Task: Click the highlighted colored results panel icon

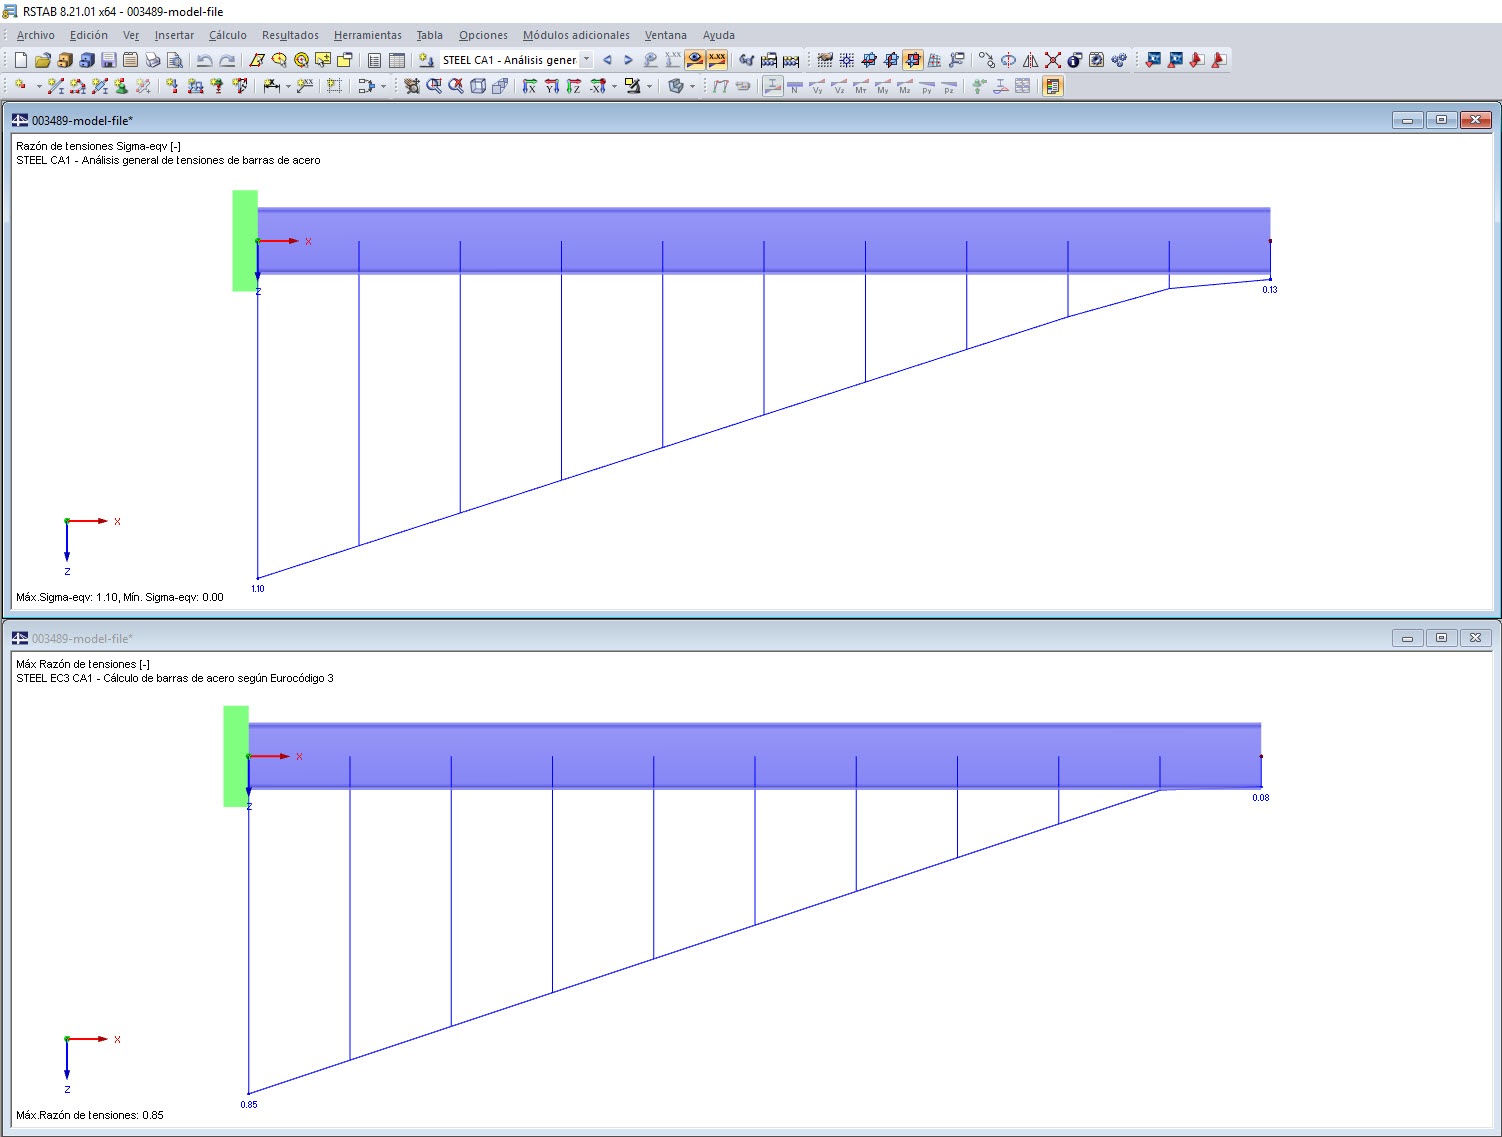Action: 1053,86
